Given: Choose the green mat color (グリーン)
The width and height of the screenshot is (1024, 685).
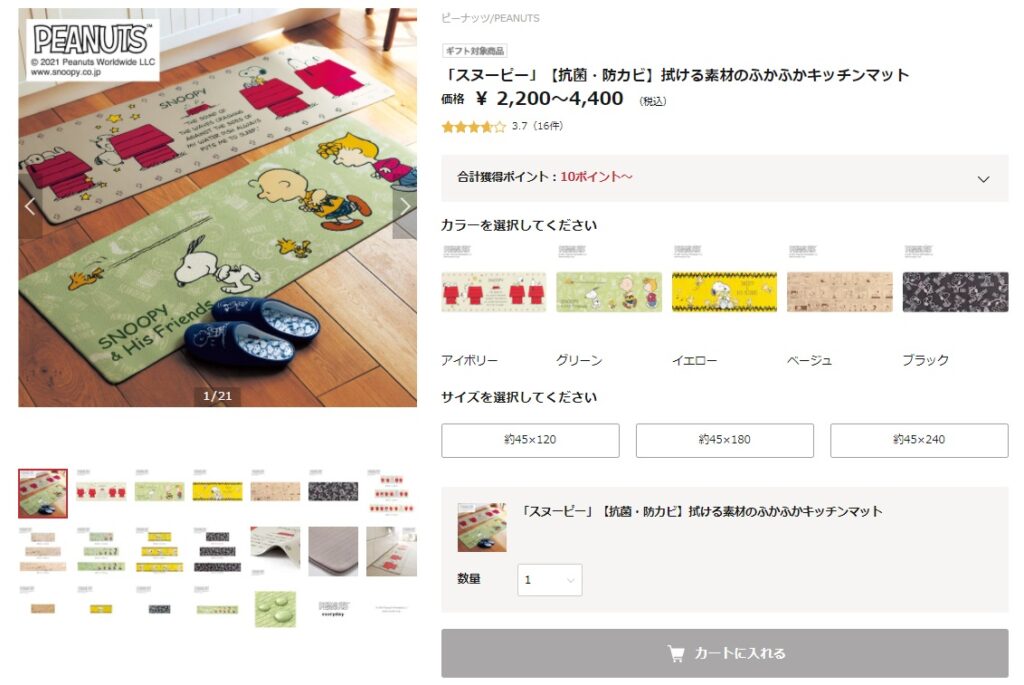Looking at the screenshot, I should point(609,292).
